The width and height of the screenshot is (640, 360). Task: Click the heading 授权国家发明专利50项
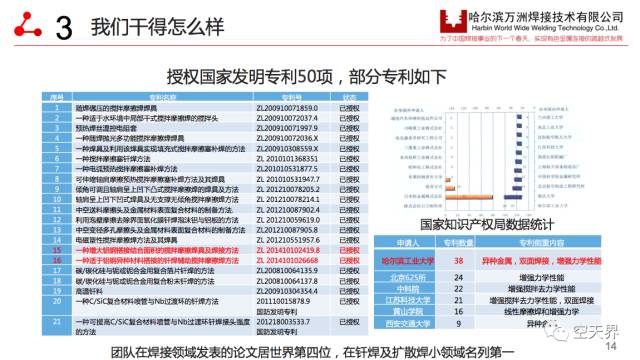point(250,76)
